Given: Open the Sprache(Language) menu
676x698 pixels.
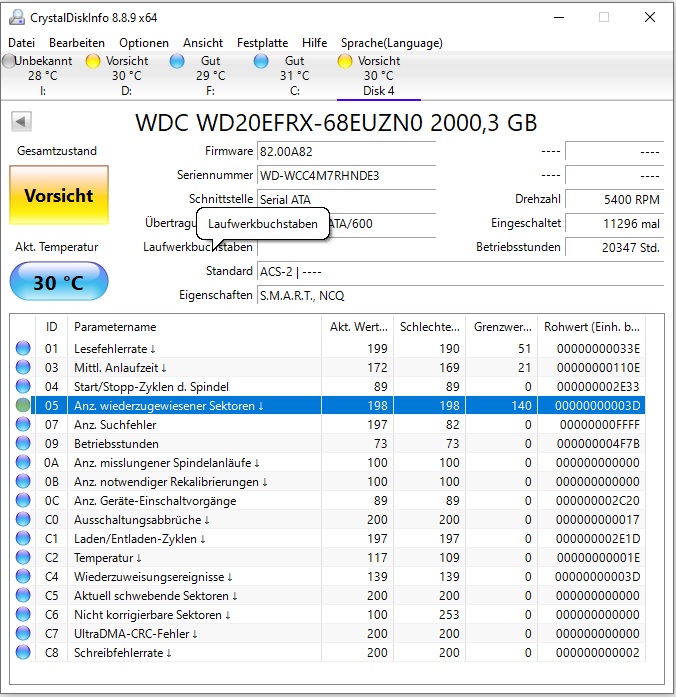Looking at the screenshot, I should point(392,43).
